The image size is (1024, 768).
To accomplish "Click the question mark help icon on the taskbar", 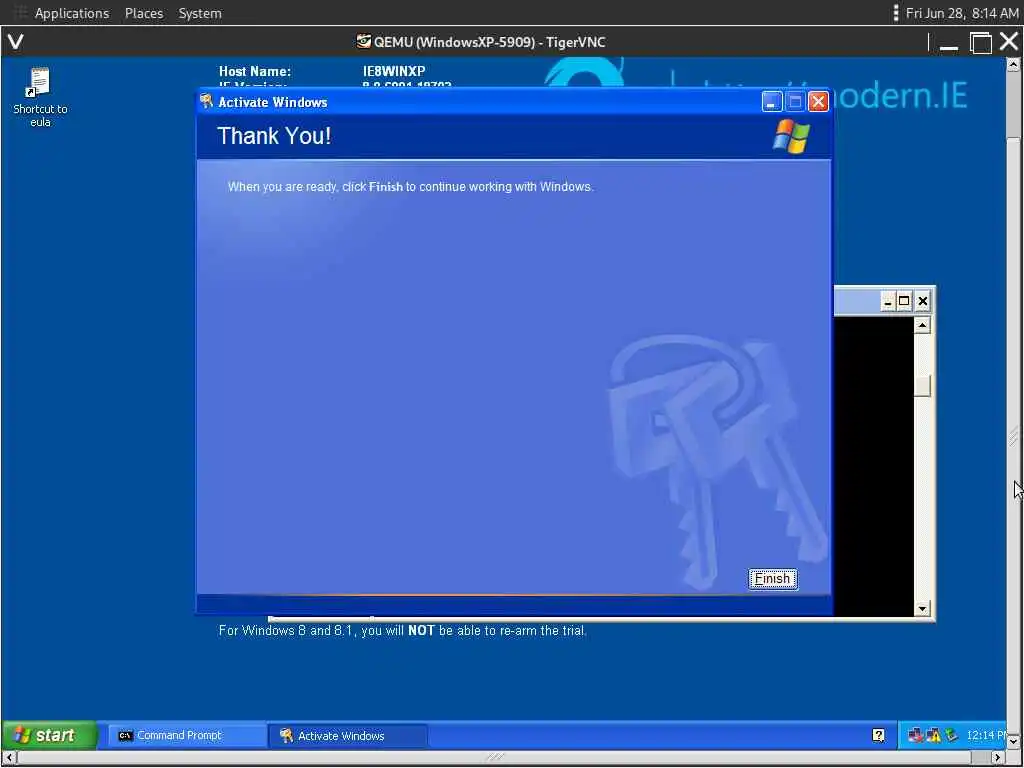I will click(x=878, y=735).
